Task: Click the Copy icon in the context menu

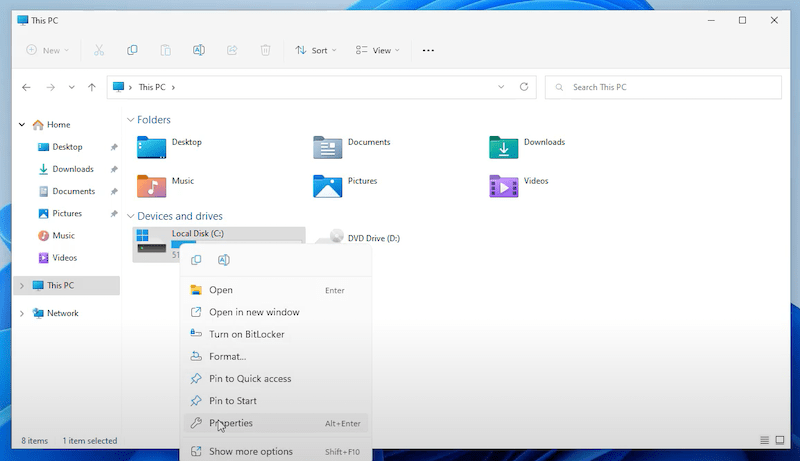Action: 197,260
